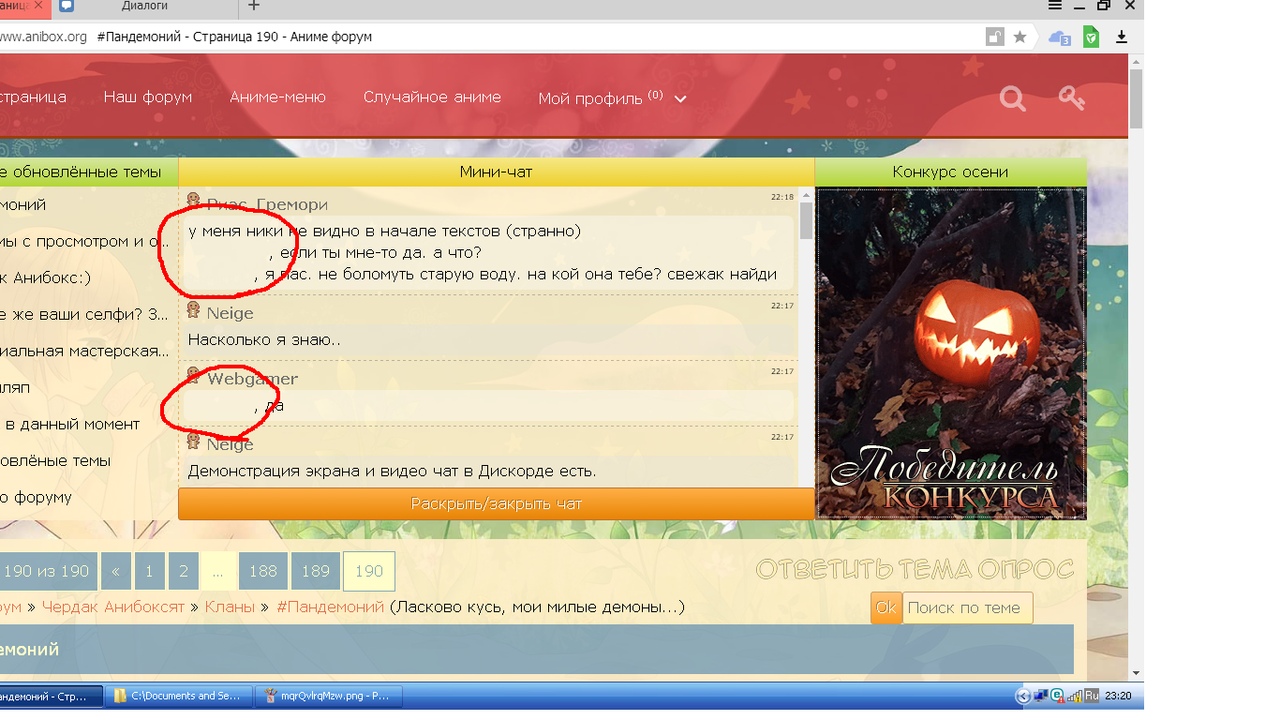The image size is (1280, 720).
Task: Open the Кланы breadcrumb link
Action: click(x=230, y=607)
